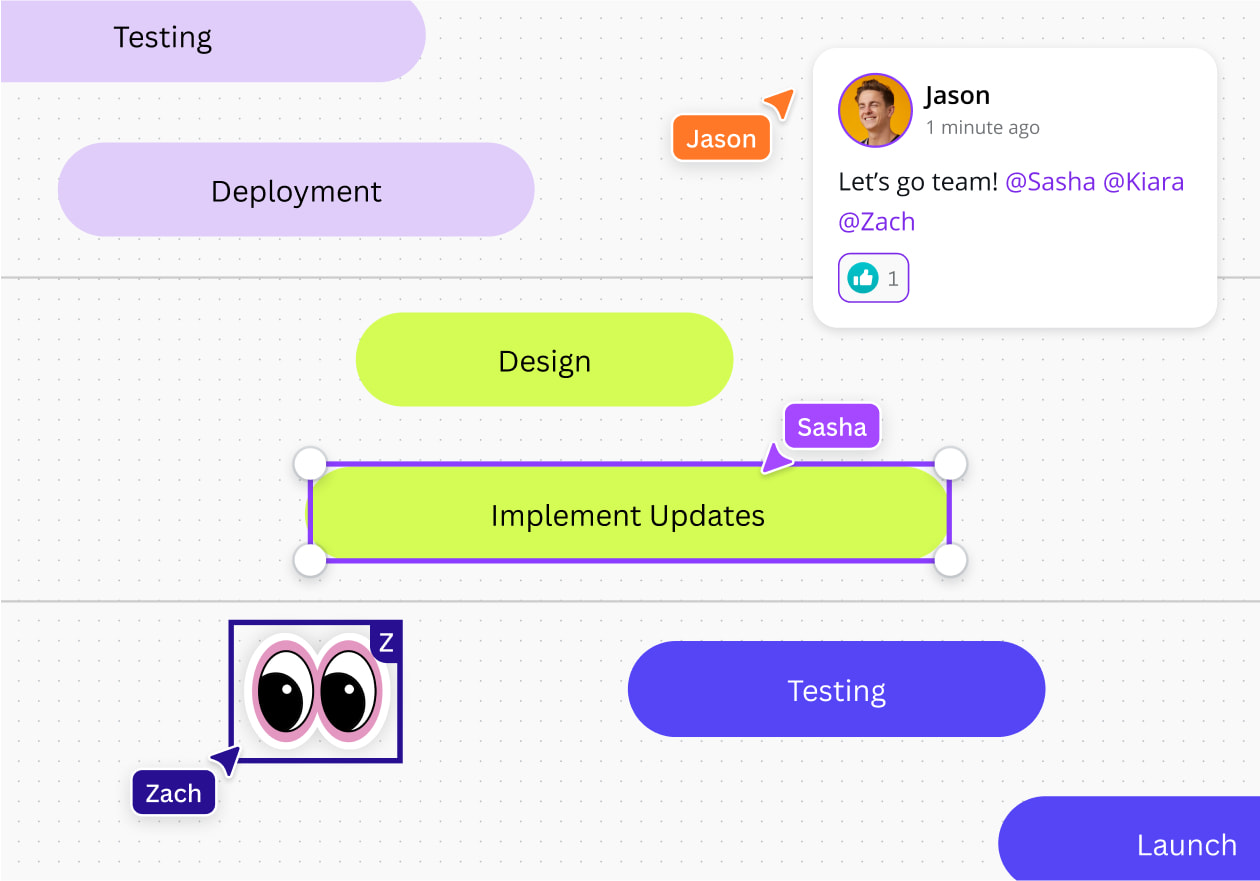
Task: Grab the top-left selection handle of Implement Updates
Action: point(310,462)
